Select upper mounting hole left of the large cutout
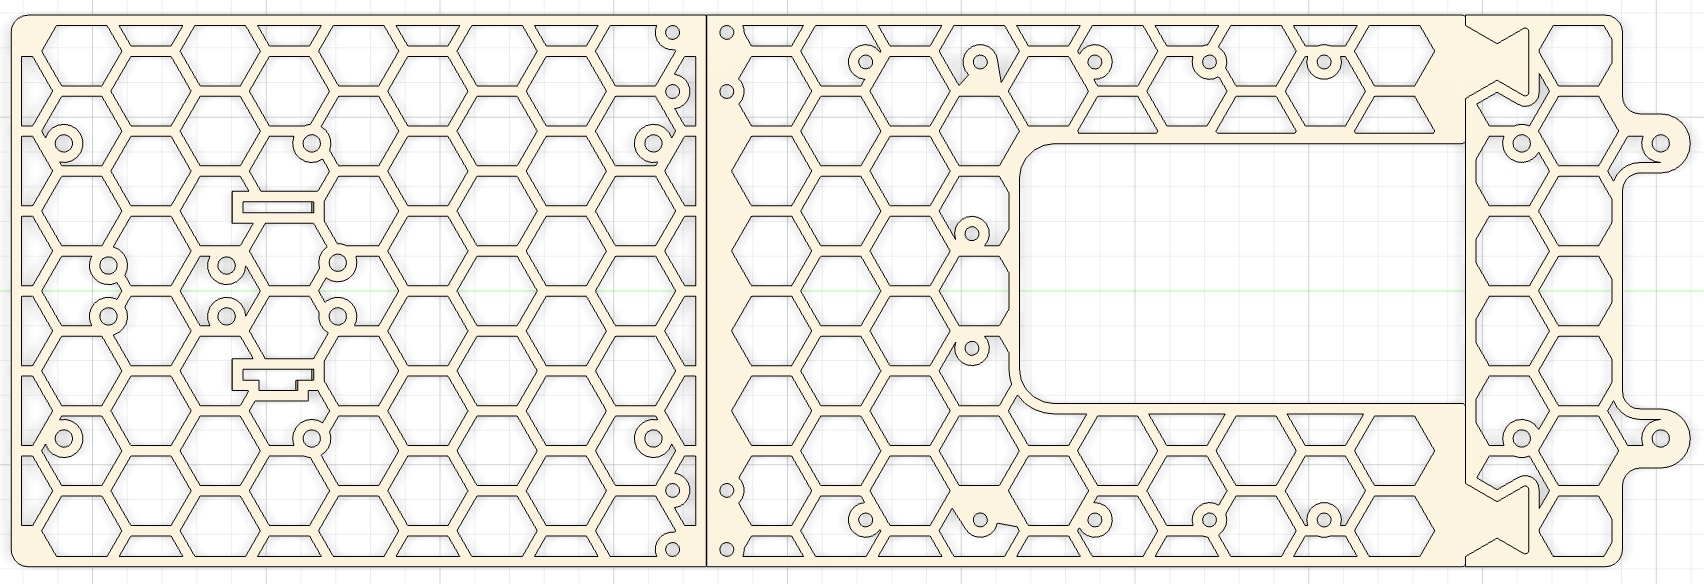The image size is (1704, 584). pos(971,232)
